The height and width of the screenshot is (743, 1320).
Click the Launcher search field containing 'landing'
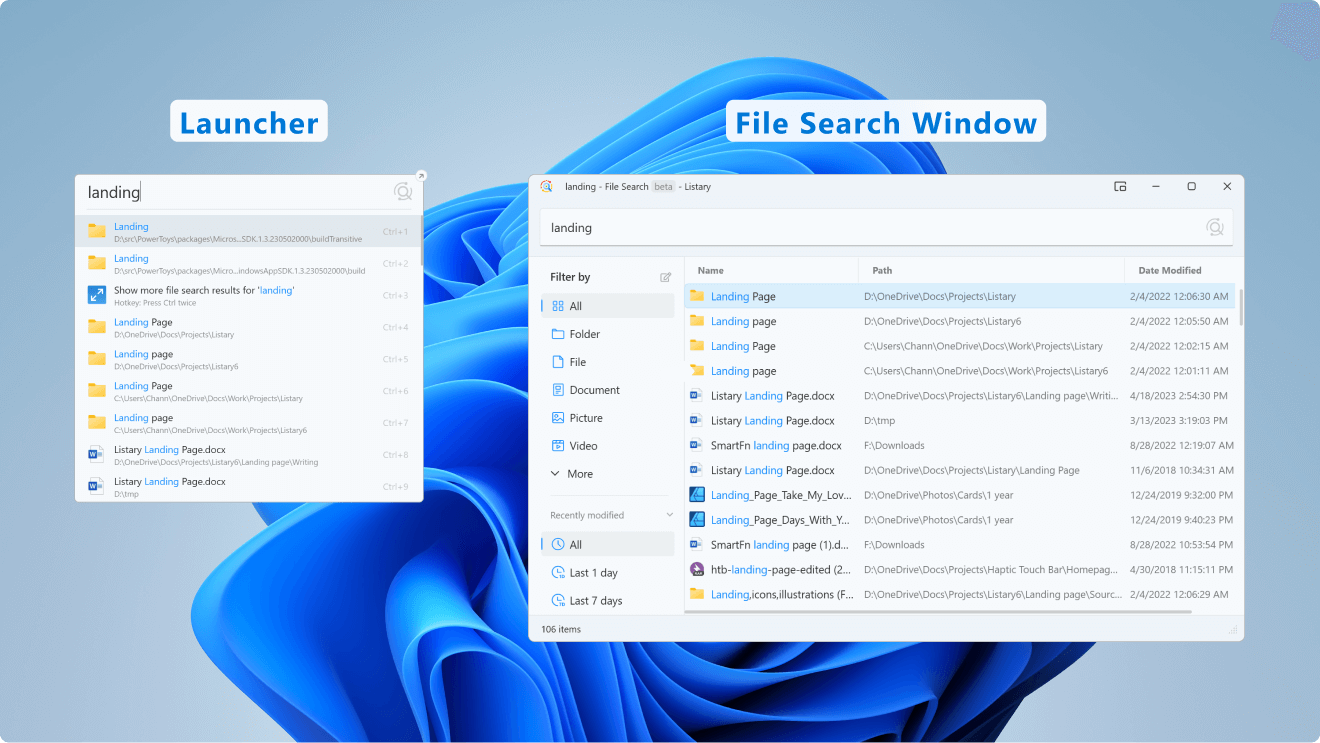point(235,192)
